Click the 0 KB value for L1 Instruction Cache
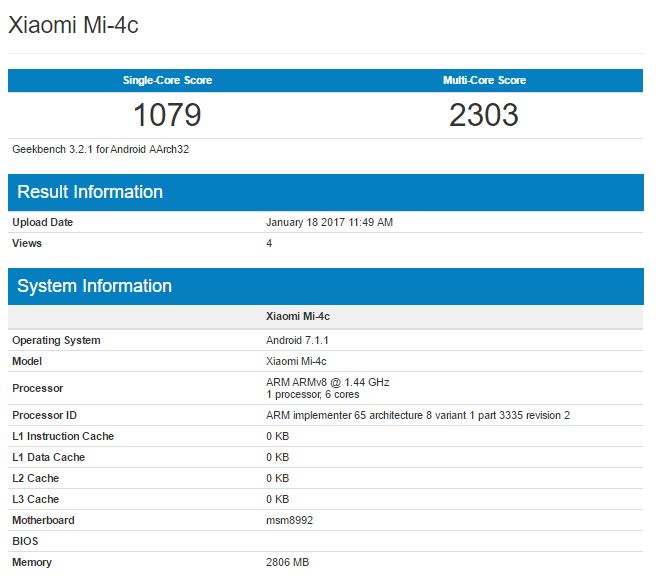This screenshot has height=580, width=656. pyautogui.click(x=277, y=436)
